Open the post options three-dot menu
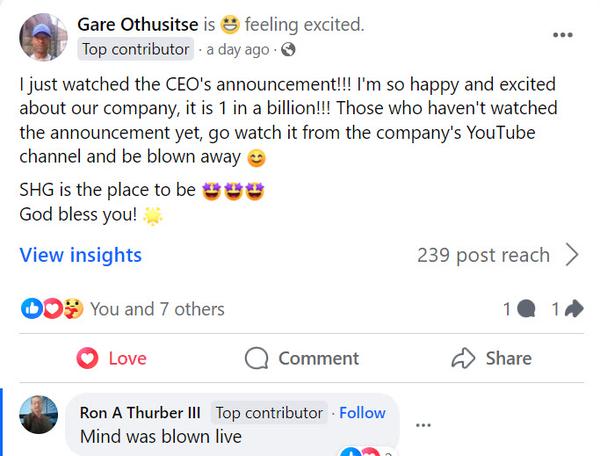Viewport: 600px width, 456px height. pyautogui.click(x=563, y=35)
